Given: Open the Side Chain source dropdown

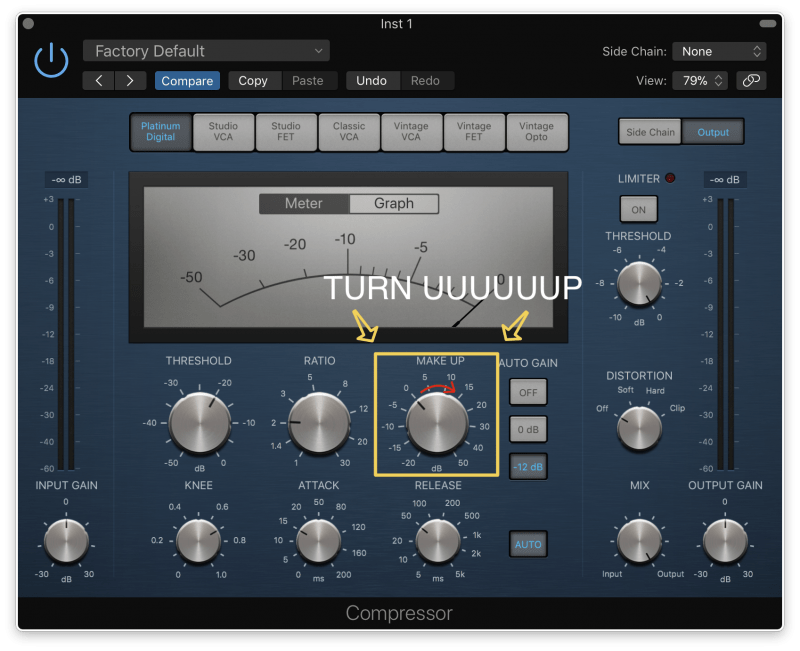Looking at the screenshot, I should 719,50.
